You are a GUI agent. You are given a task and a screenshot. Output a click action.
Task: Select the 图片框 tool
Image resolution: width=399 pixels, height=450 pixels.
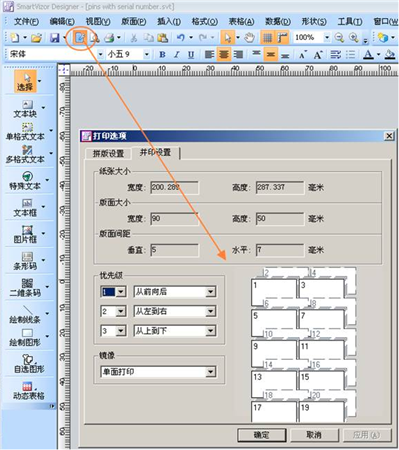[x=25, y=235]
